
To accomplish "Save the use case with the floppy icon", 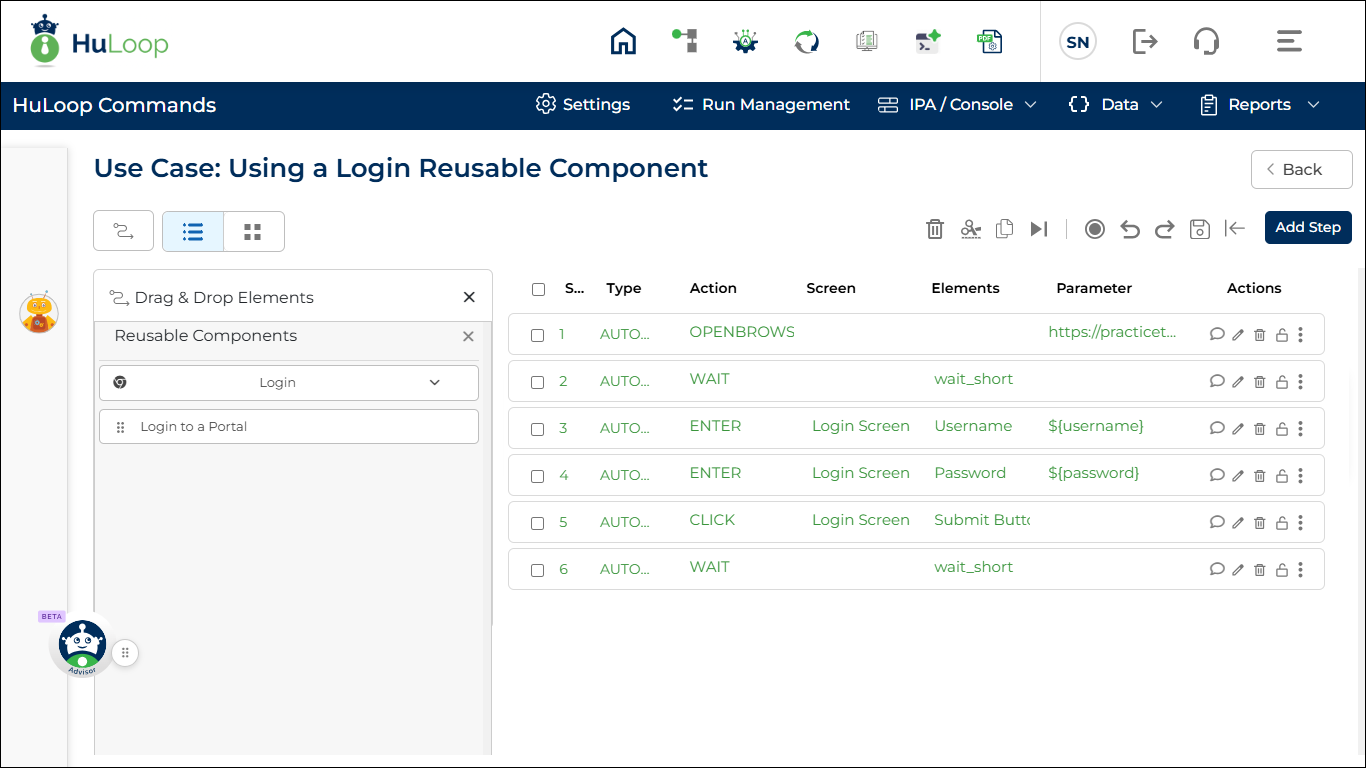I will point(1200,229).
